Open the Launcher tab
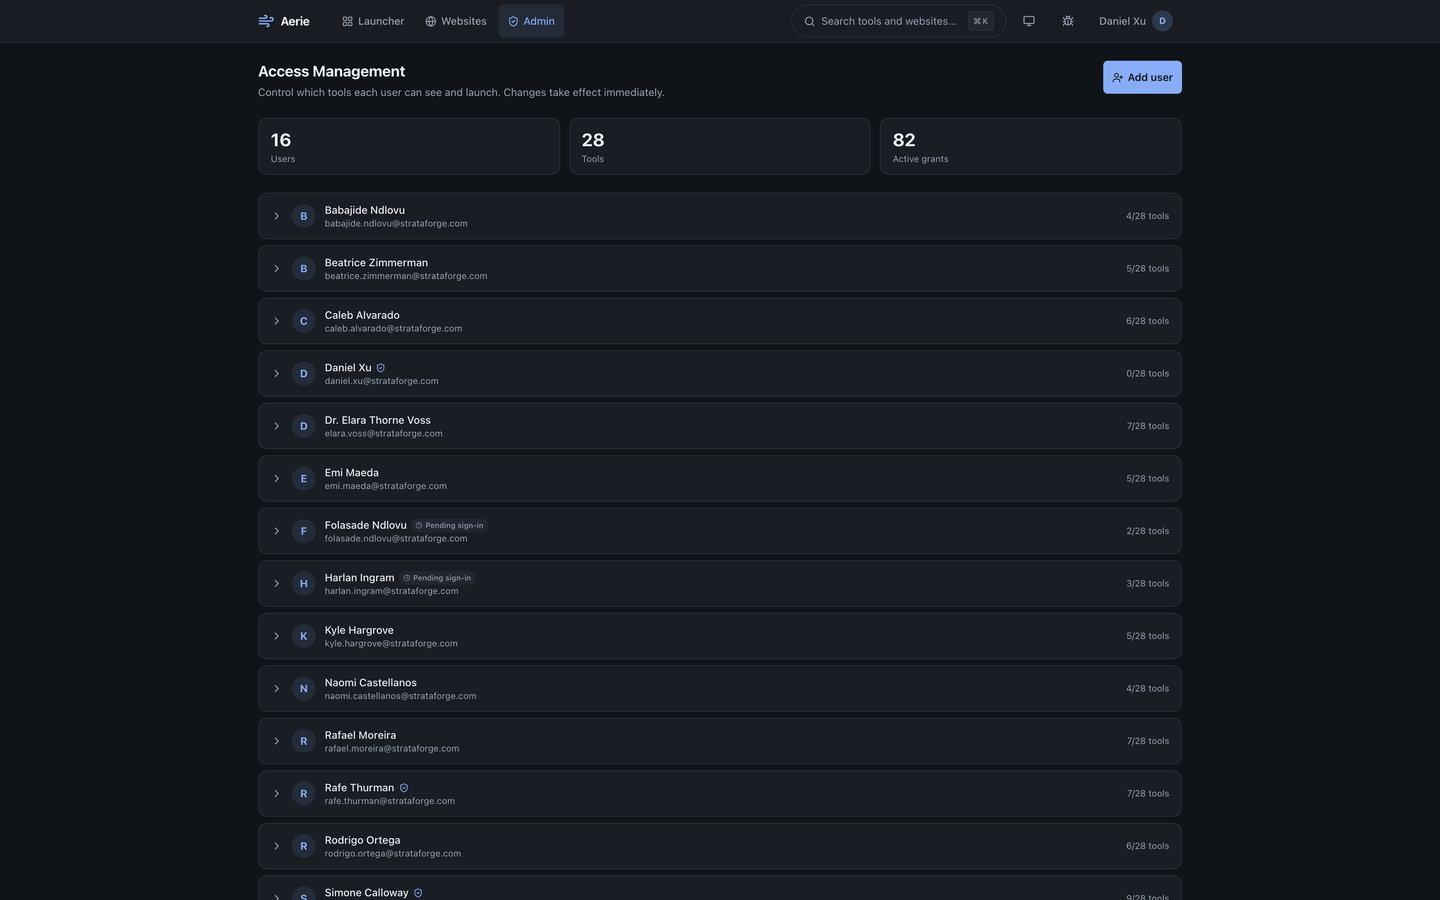The image size is (1440, 900). pyautogui.click(x=373, y=21)
